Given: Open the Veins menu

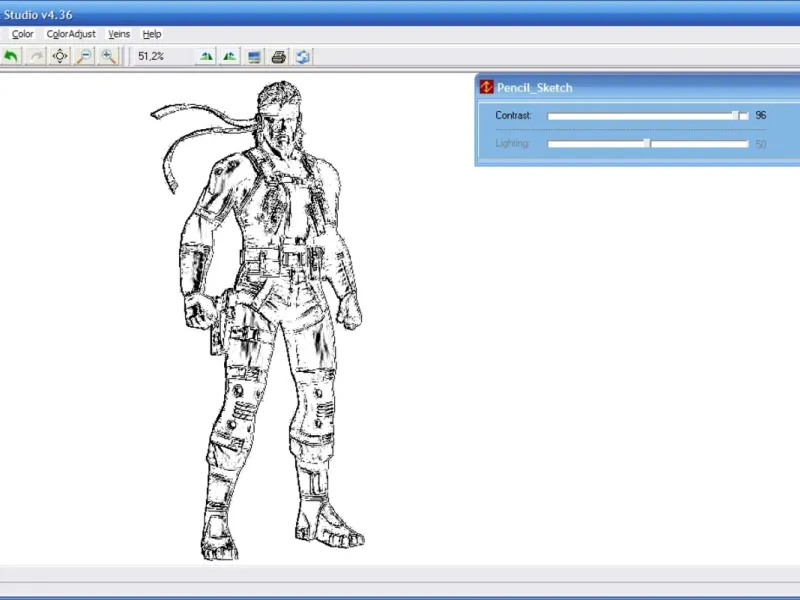Looking at the screenshot, I should tap(119, 34).
